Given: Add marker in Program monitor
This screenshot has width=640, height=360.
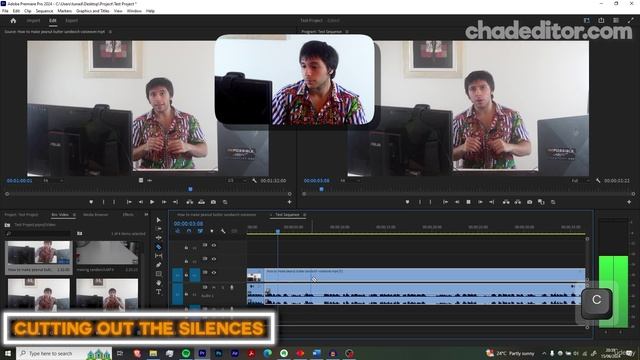Looking at the screenshot, I should [407, 202].
